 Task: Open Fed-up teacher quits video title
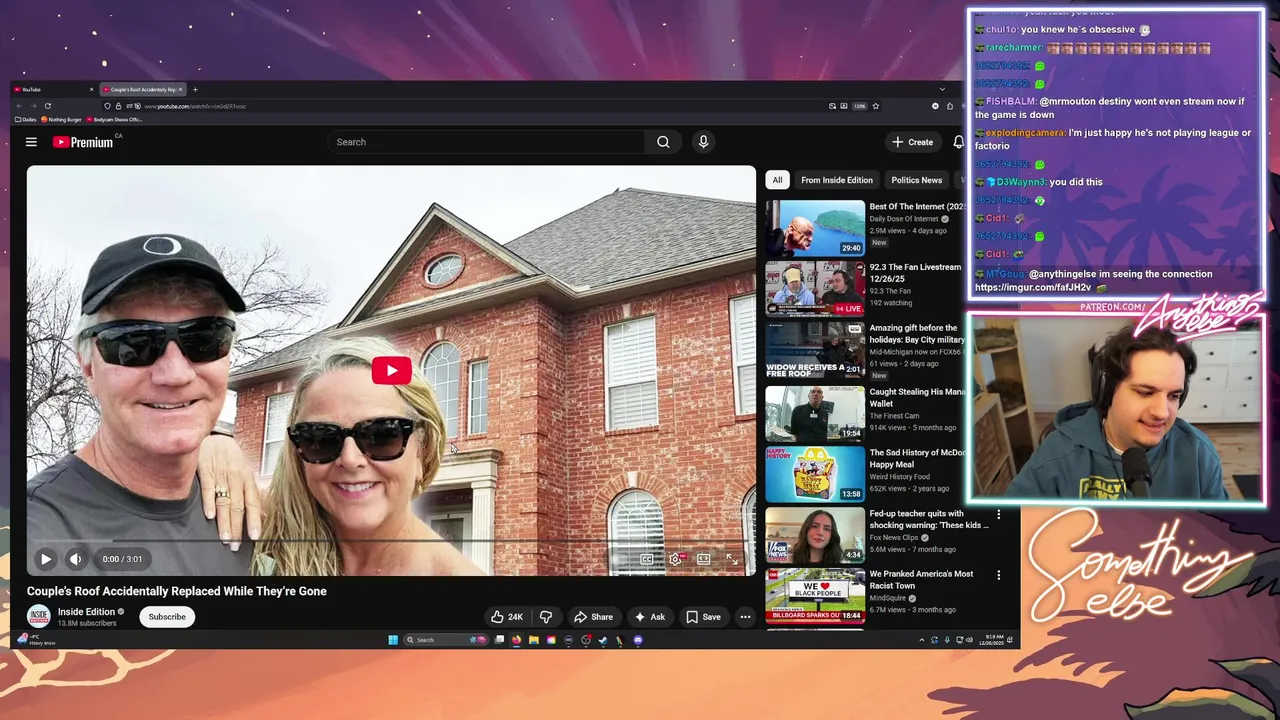click(929, 520)
